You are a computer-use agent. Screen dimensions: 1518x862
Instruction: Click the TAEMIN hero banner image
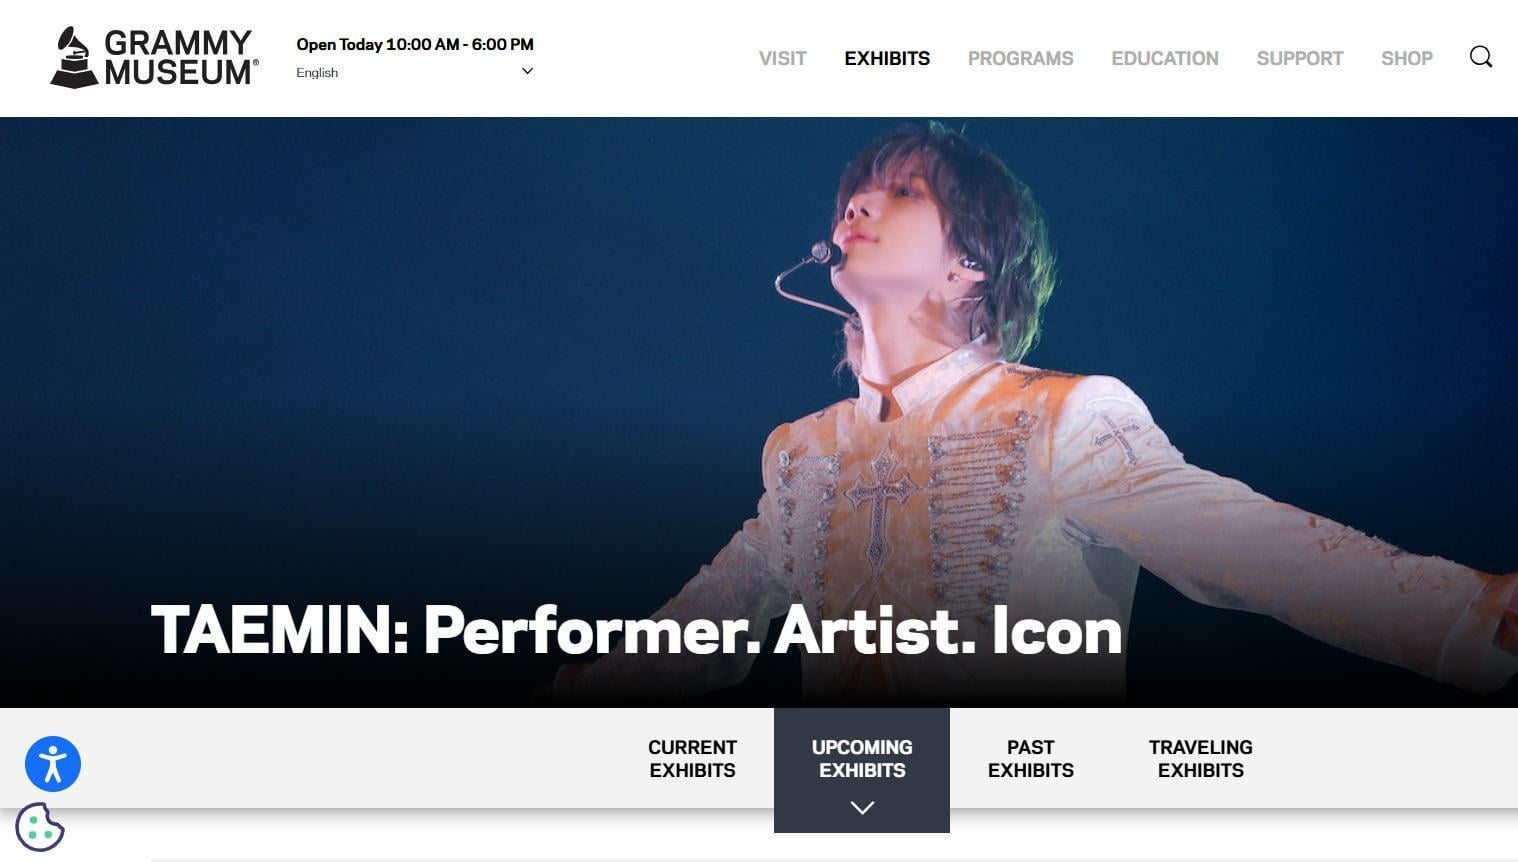(x=759, y=412)
